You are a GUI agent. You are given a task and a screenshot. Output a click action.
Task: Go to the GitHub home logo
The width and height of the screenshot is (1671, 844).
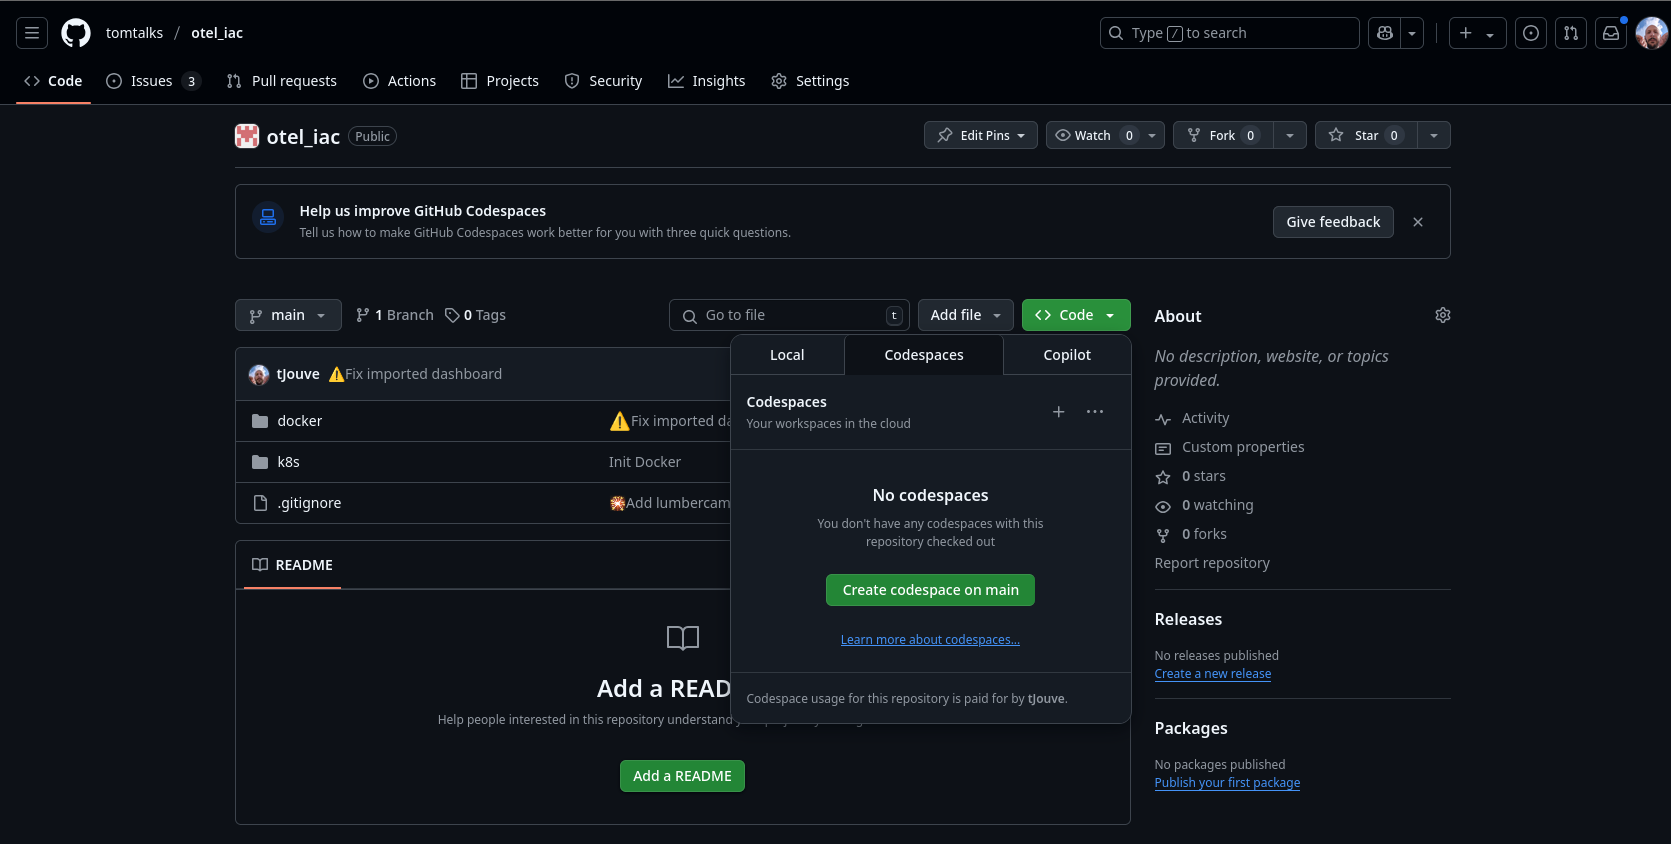[x=76, y=33]
